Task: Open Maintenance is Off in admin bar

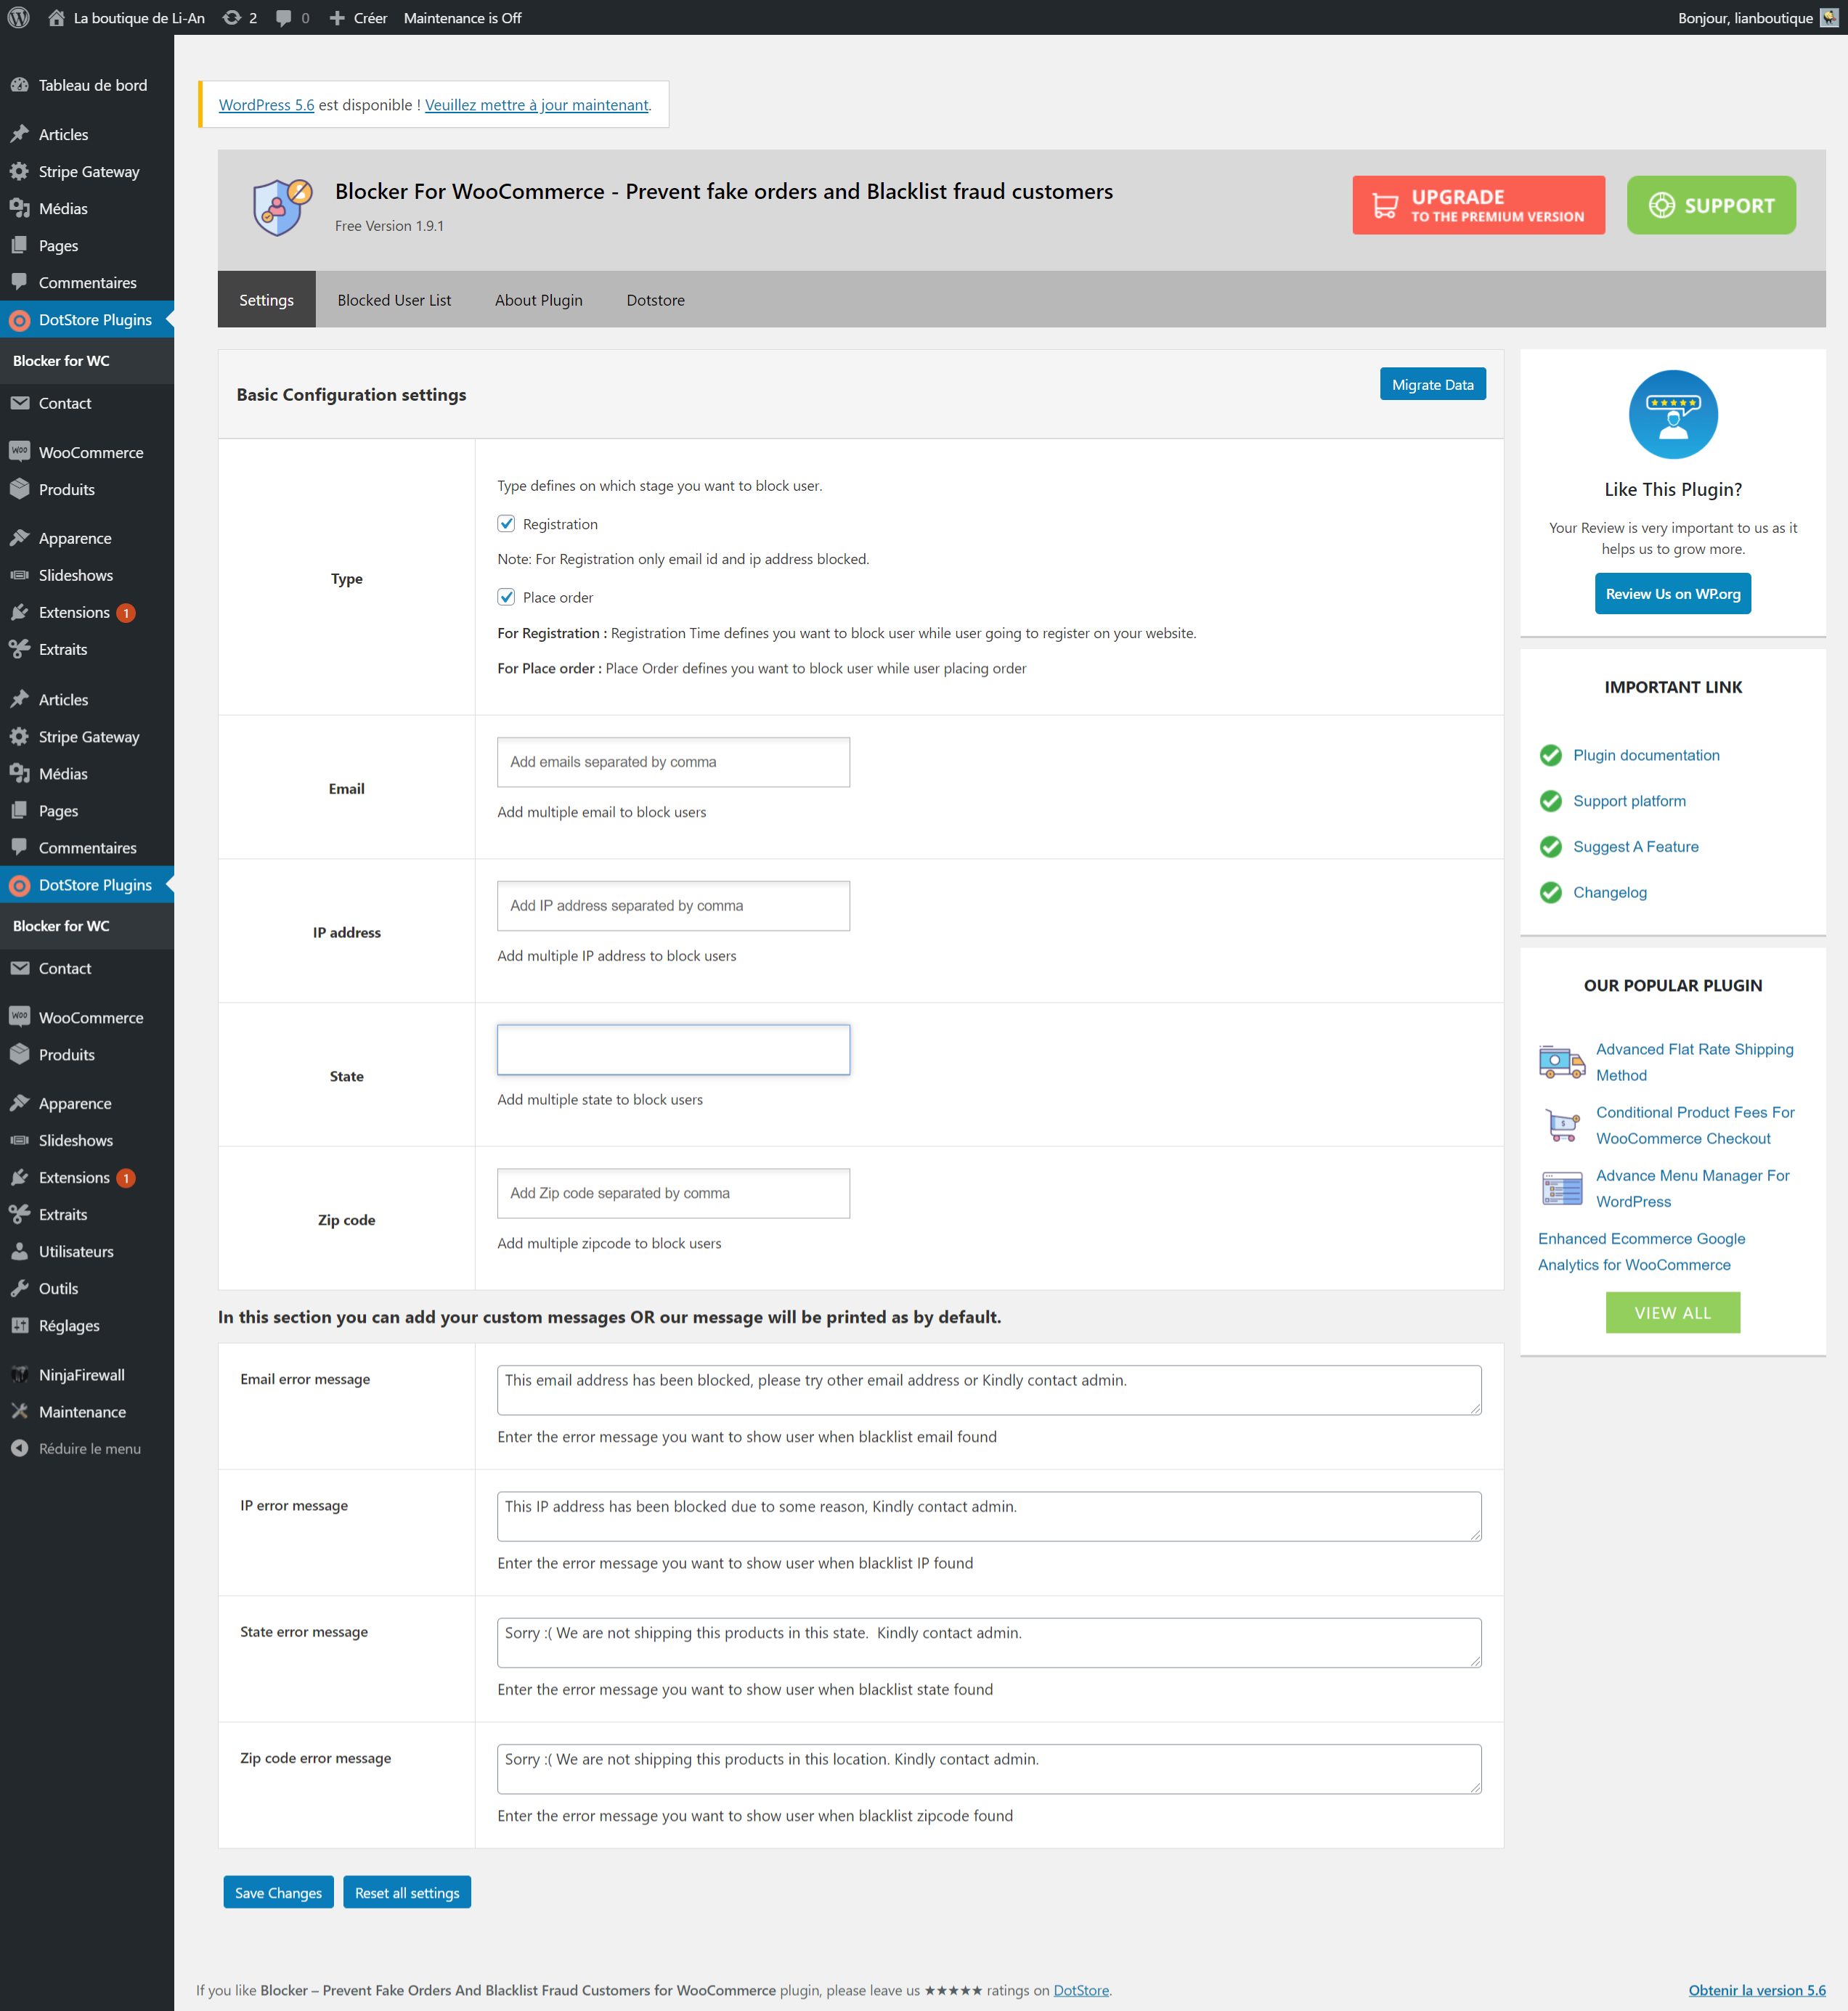Action: click(x=463, y=18)
